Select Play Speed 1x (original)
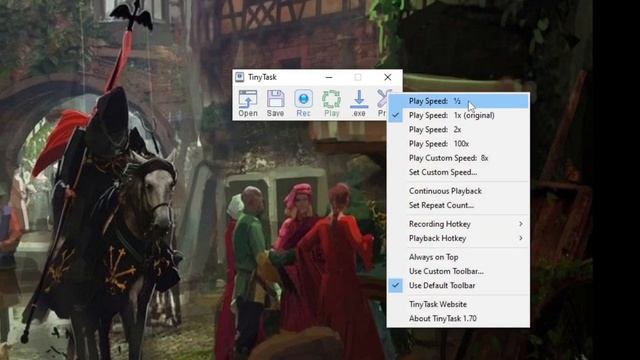Screen dimensions: 640x360 [458, 115]
